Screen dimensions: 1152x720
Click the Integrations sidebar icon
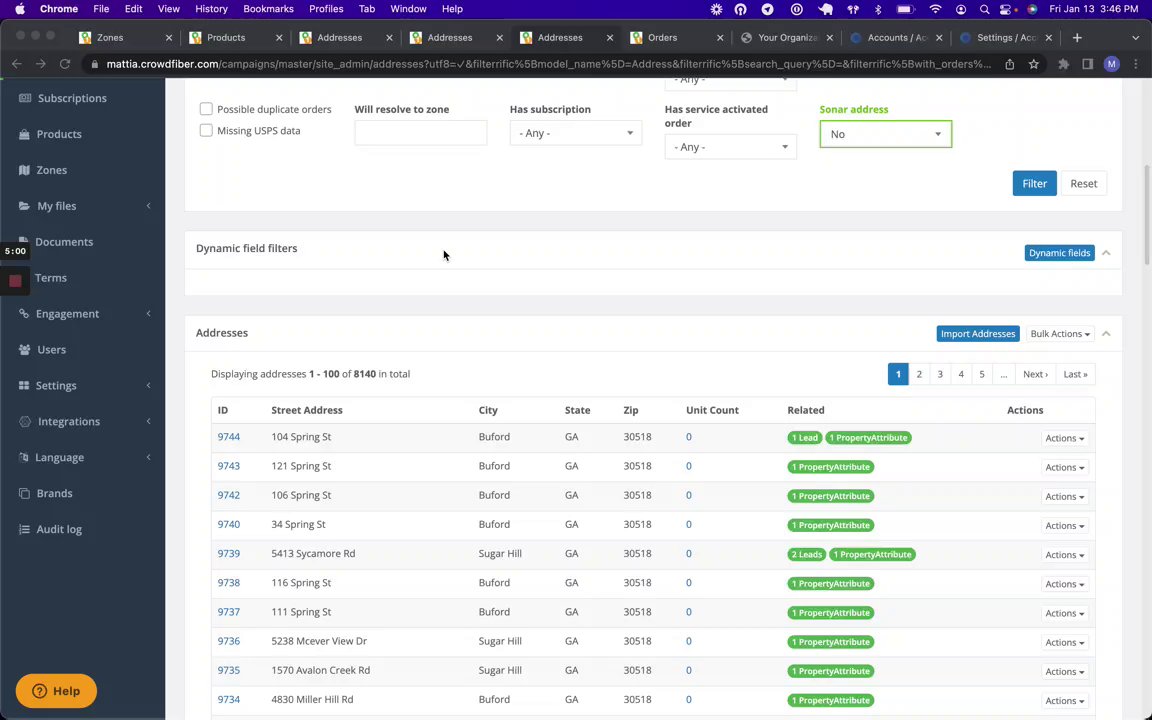click(x=24, y=422)
